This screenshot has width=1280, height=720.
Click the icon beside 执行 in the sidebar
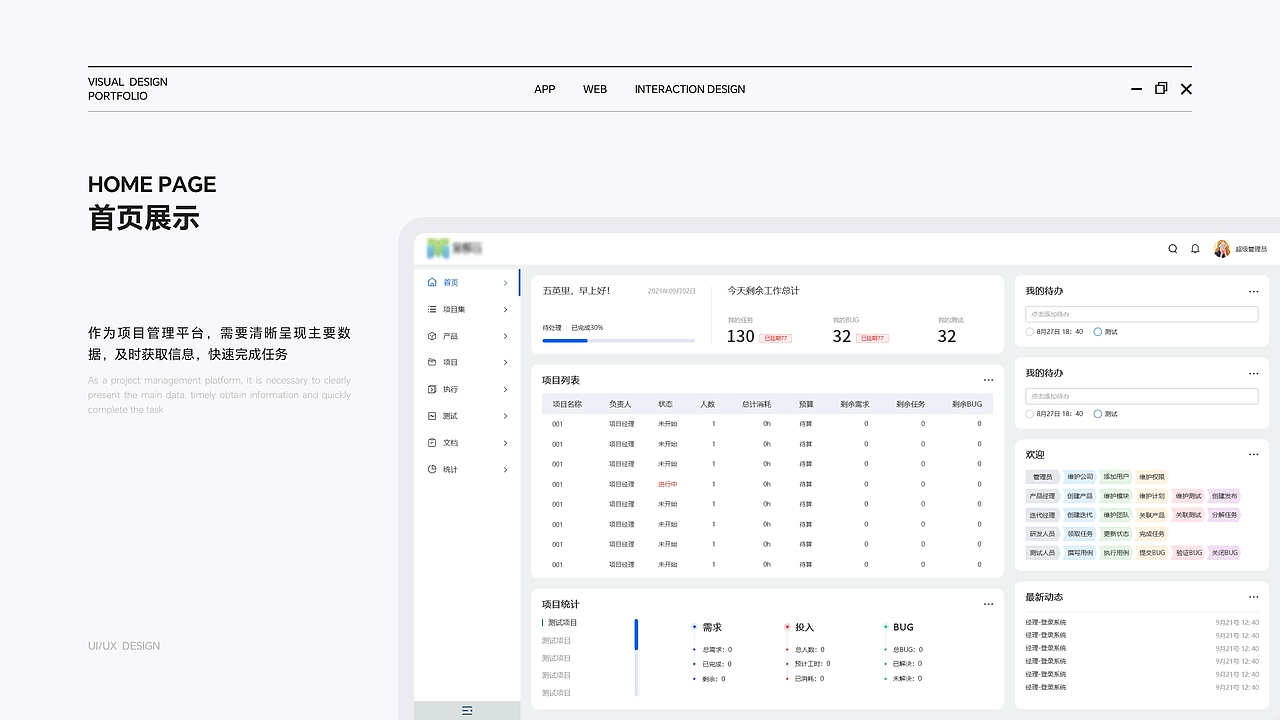click(432, 389)
